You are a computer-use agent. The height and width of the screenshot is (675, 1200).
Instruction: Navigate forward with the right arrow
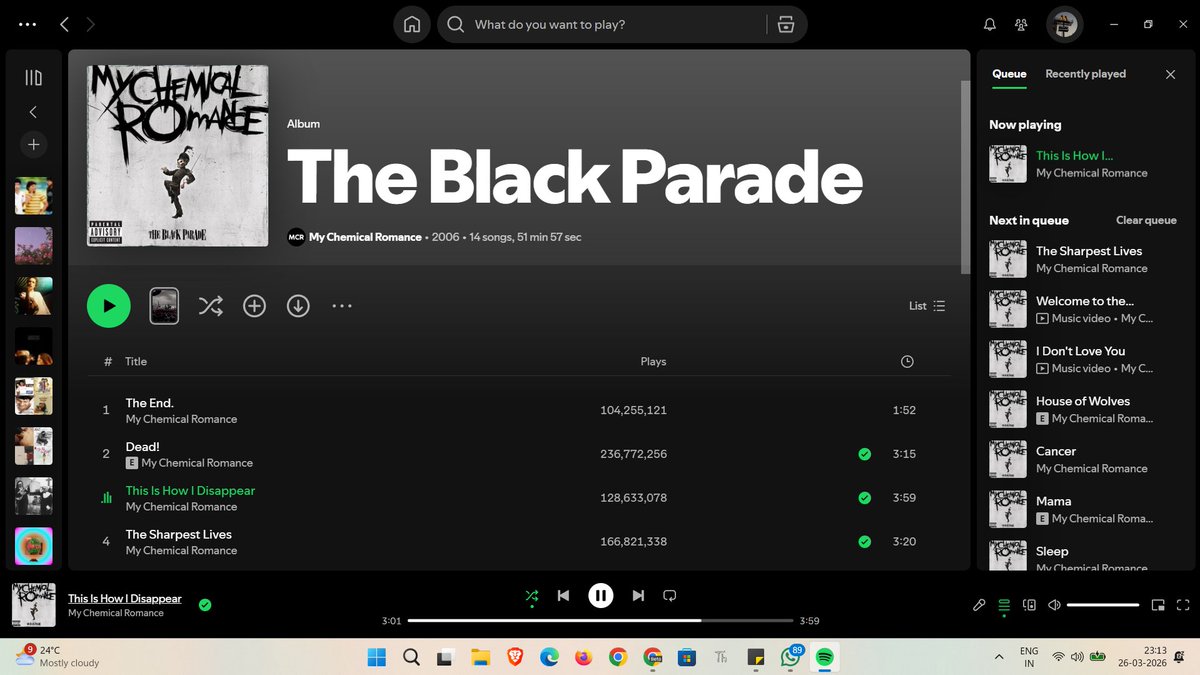91,25
